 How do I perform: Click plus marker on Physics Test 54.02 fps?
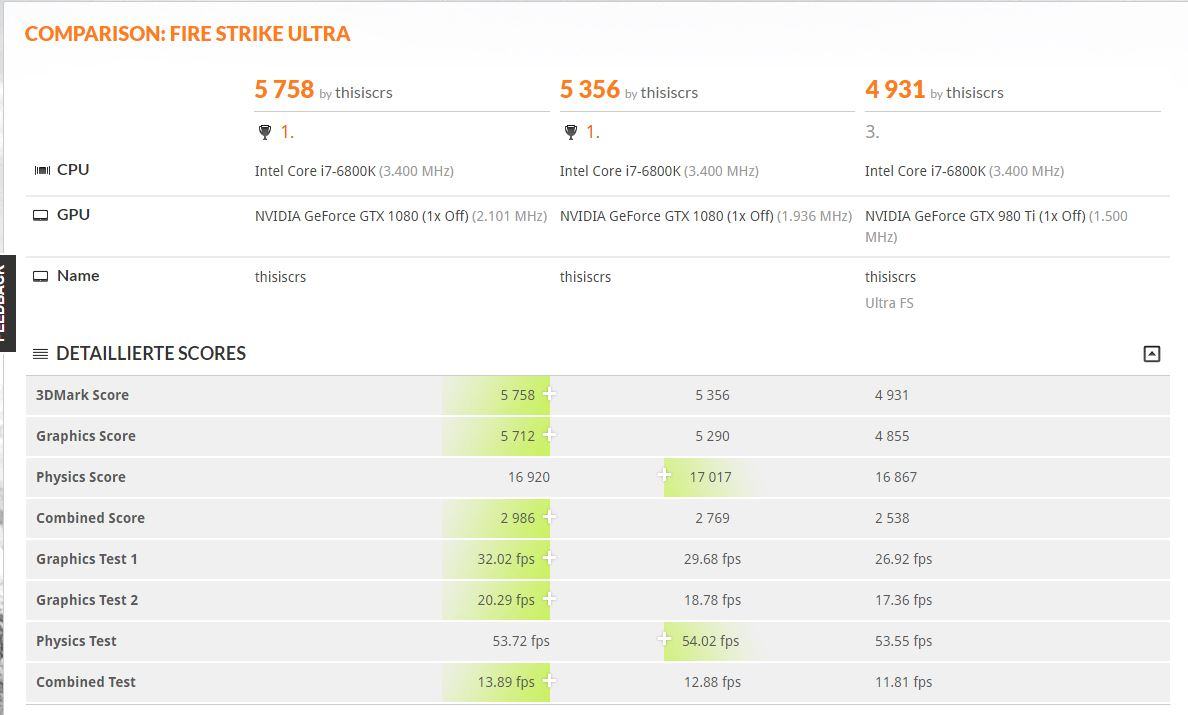(665, 640)
